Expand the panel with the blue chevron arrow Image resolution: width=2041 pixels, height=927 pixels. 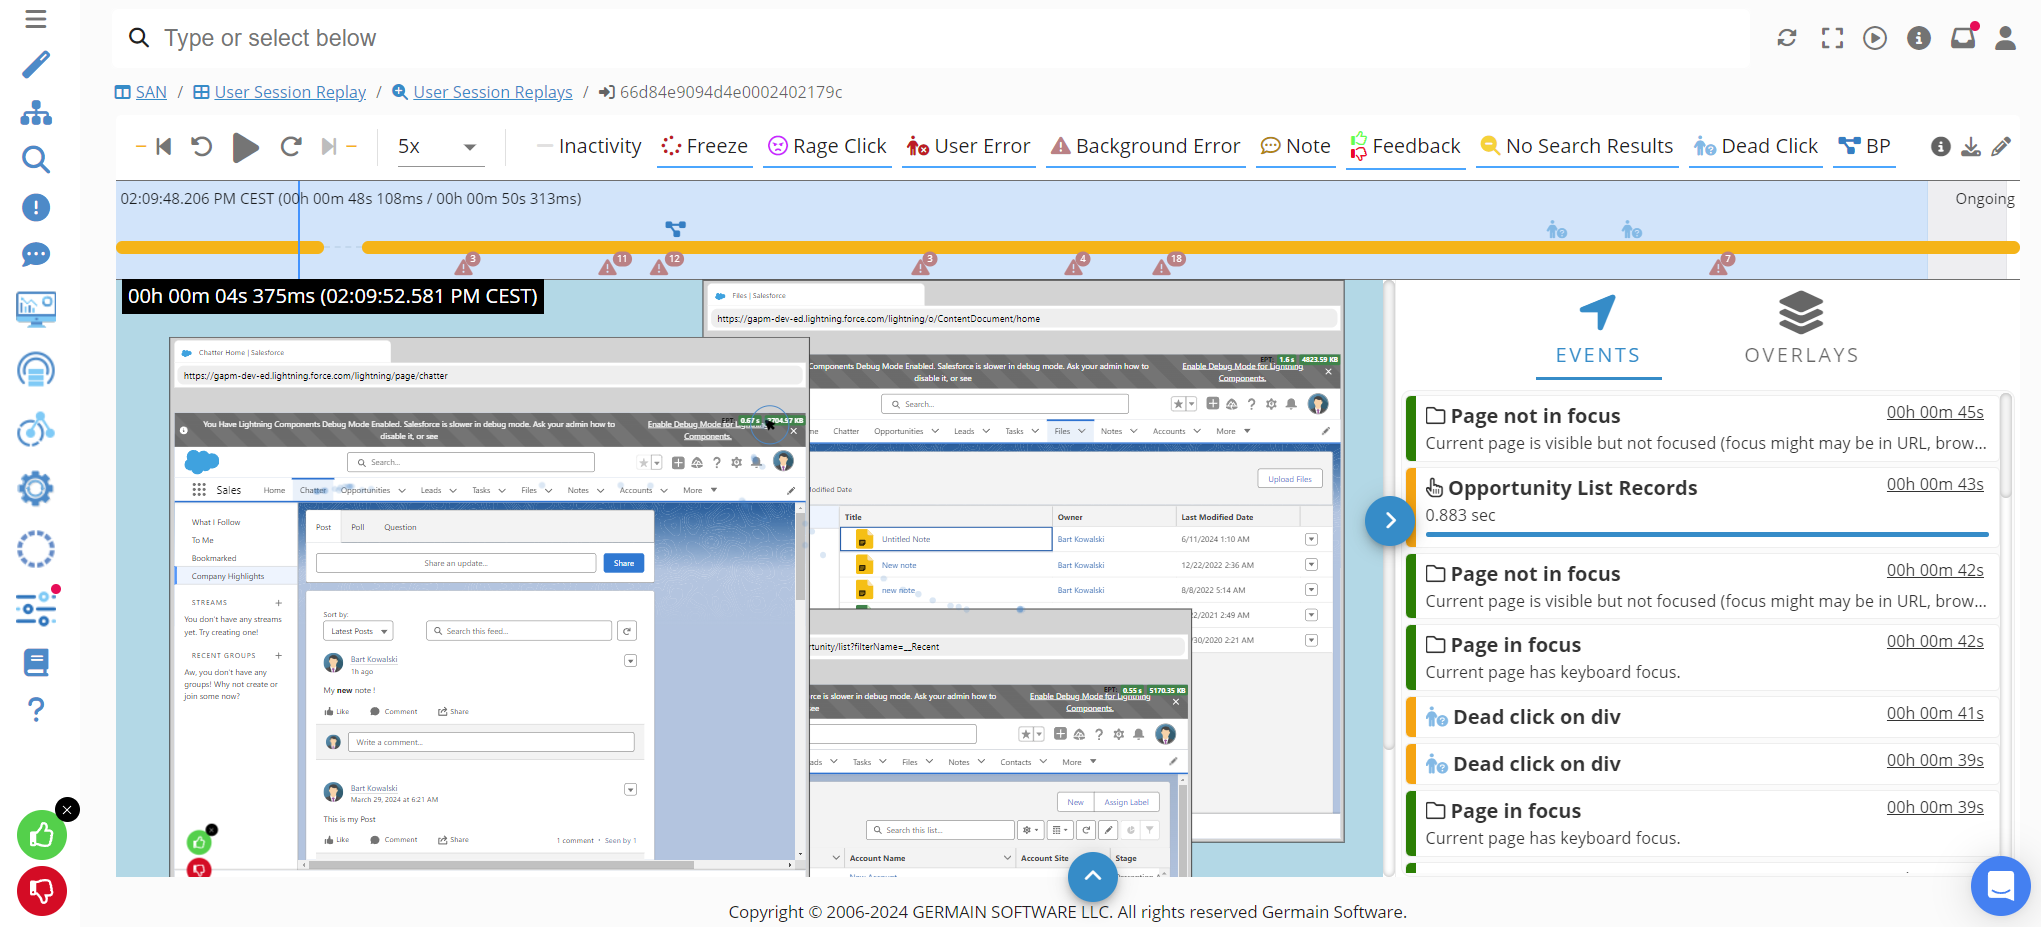pyautogui.click(x=1389, y=521)
